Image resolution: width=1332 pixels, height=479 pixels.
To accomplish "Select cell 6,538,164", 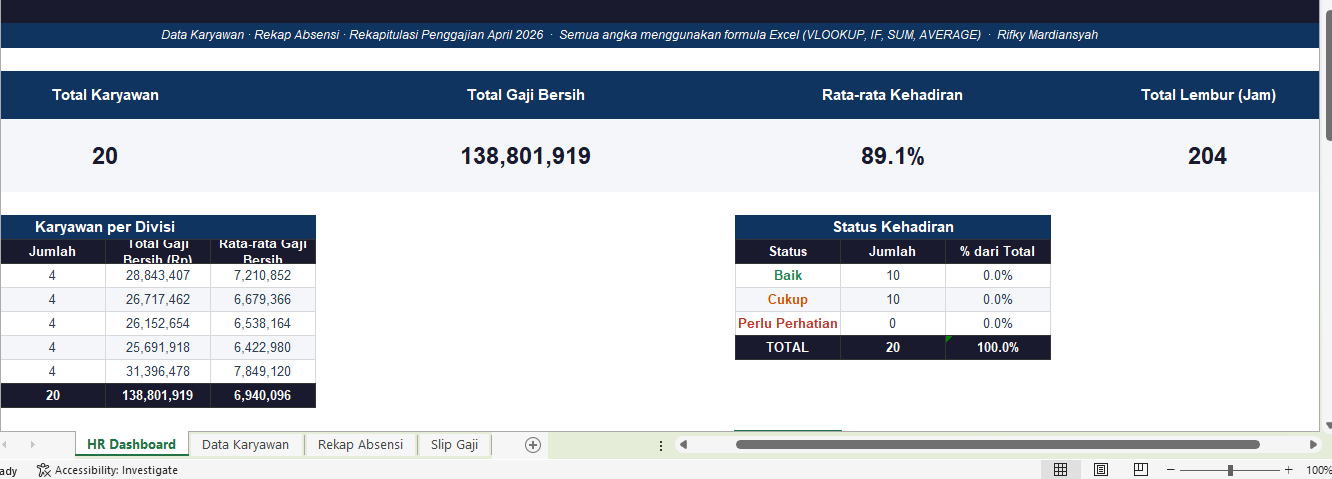I will pos(263,323).
